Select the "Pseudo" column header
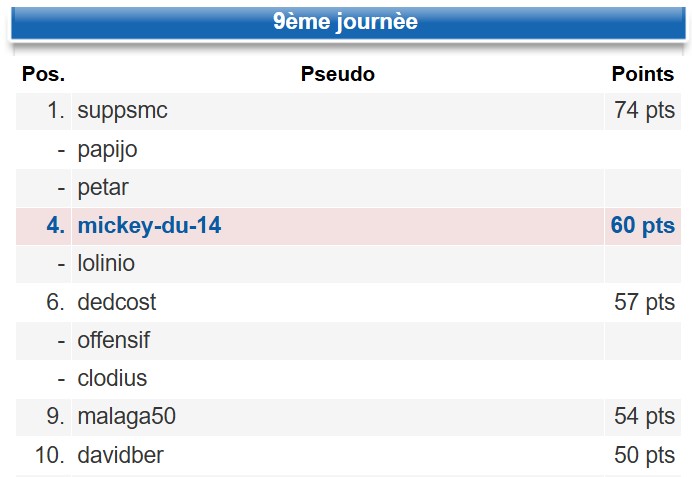This screenshot has width=692, height=477. (x=337, y=74)
